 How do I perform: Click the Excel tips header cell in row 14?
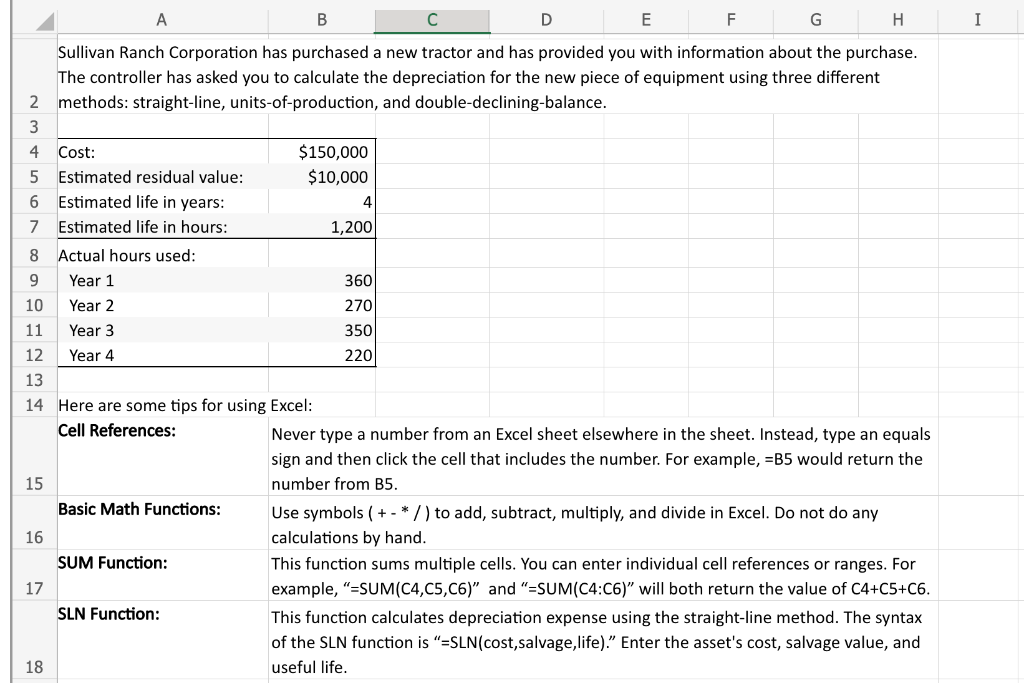[x=160, y=405]
